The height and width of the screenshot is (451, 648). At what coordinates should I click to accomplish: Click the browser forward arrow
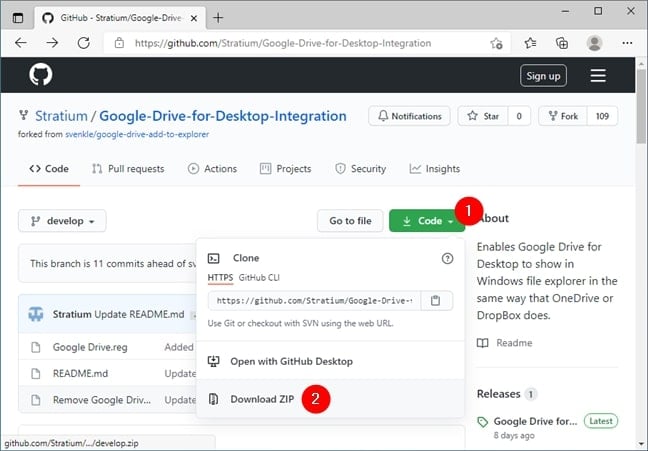click(x=52, y=43)
